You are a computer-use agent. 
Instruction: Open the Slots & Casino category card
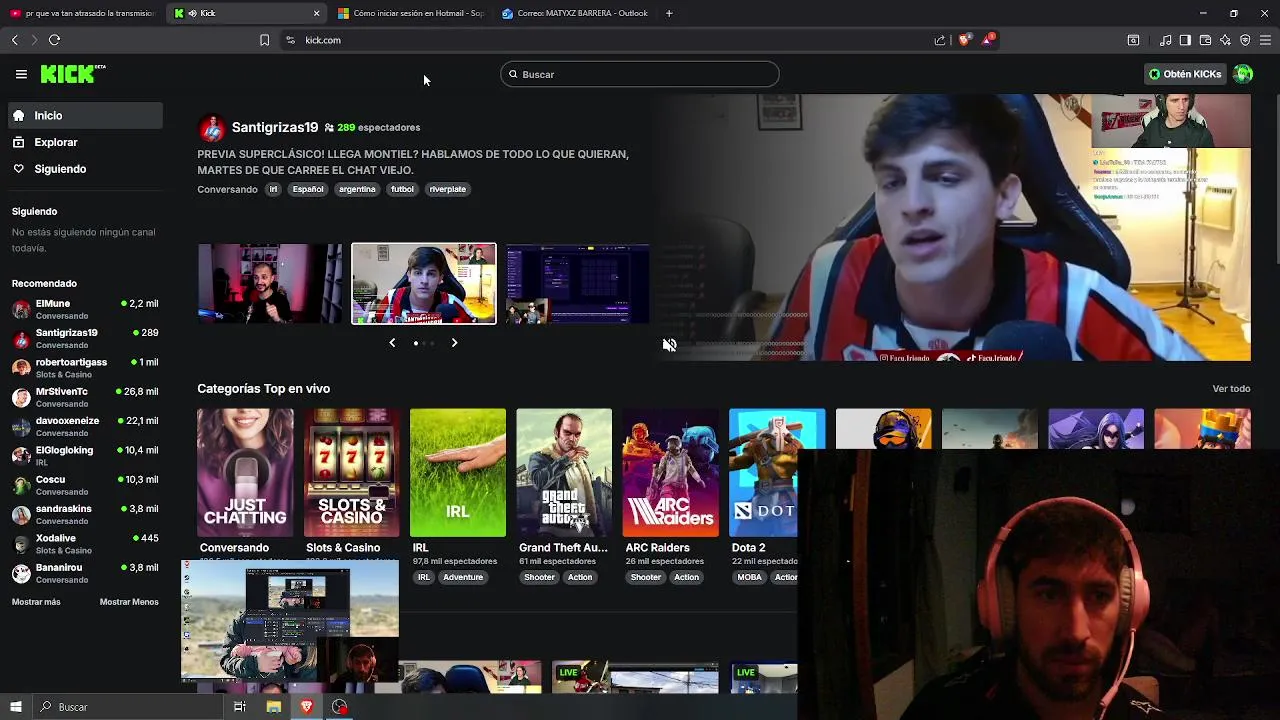(352, 473)
